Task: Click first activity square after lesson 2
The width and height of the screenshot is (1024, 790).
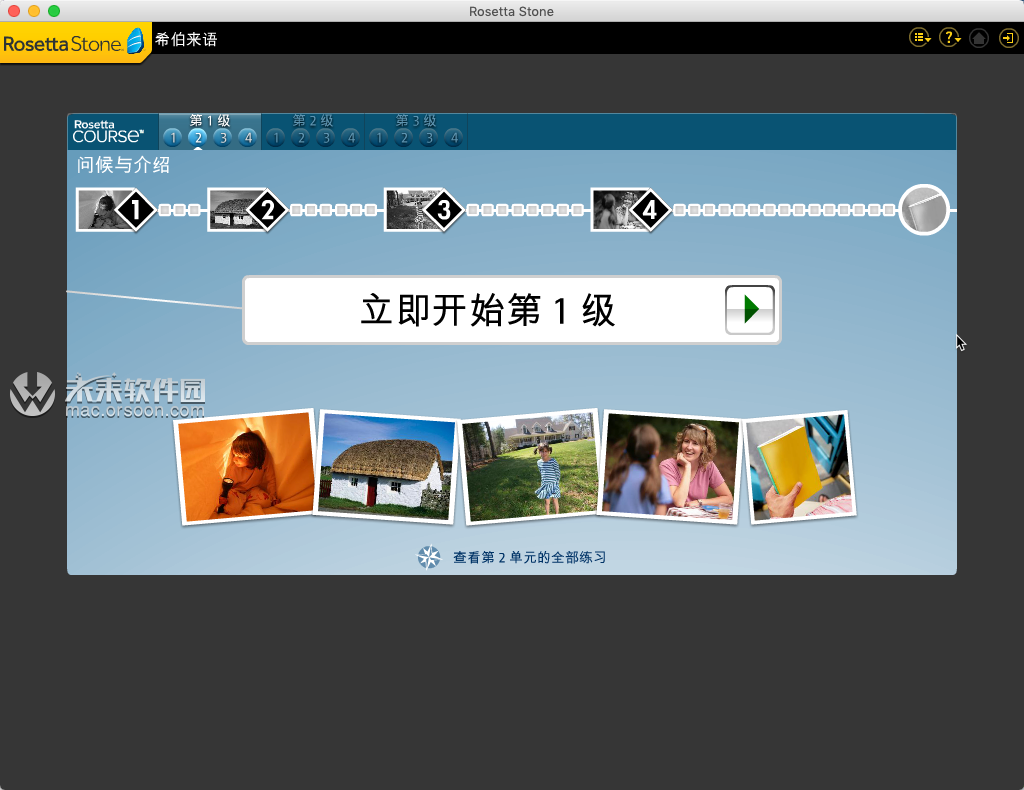Action: pyautogui.click(x=296, y=210)
